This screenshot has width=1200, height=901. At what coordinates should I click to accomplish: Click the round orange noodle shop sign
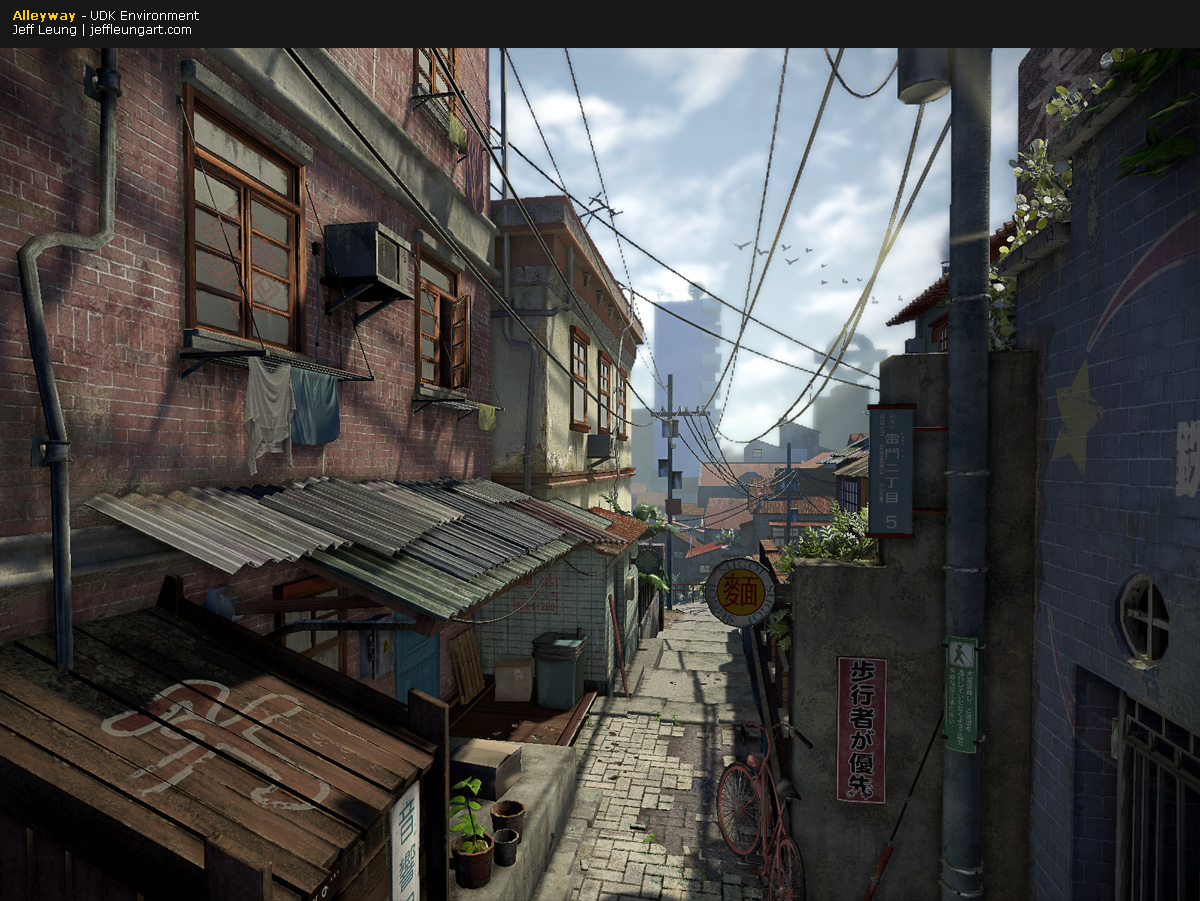[740, 592]
